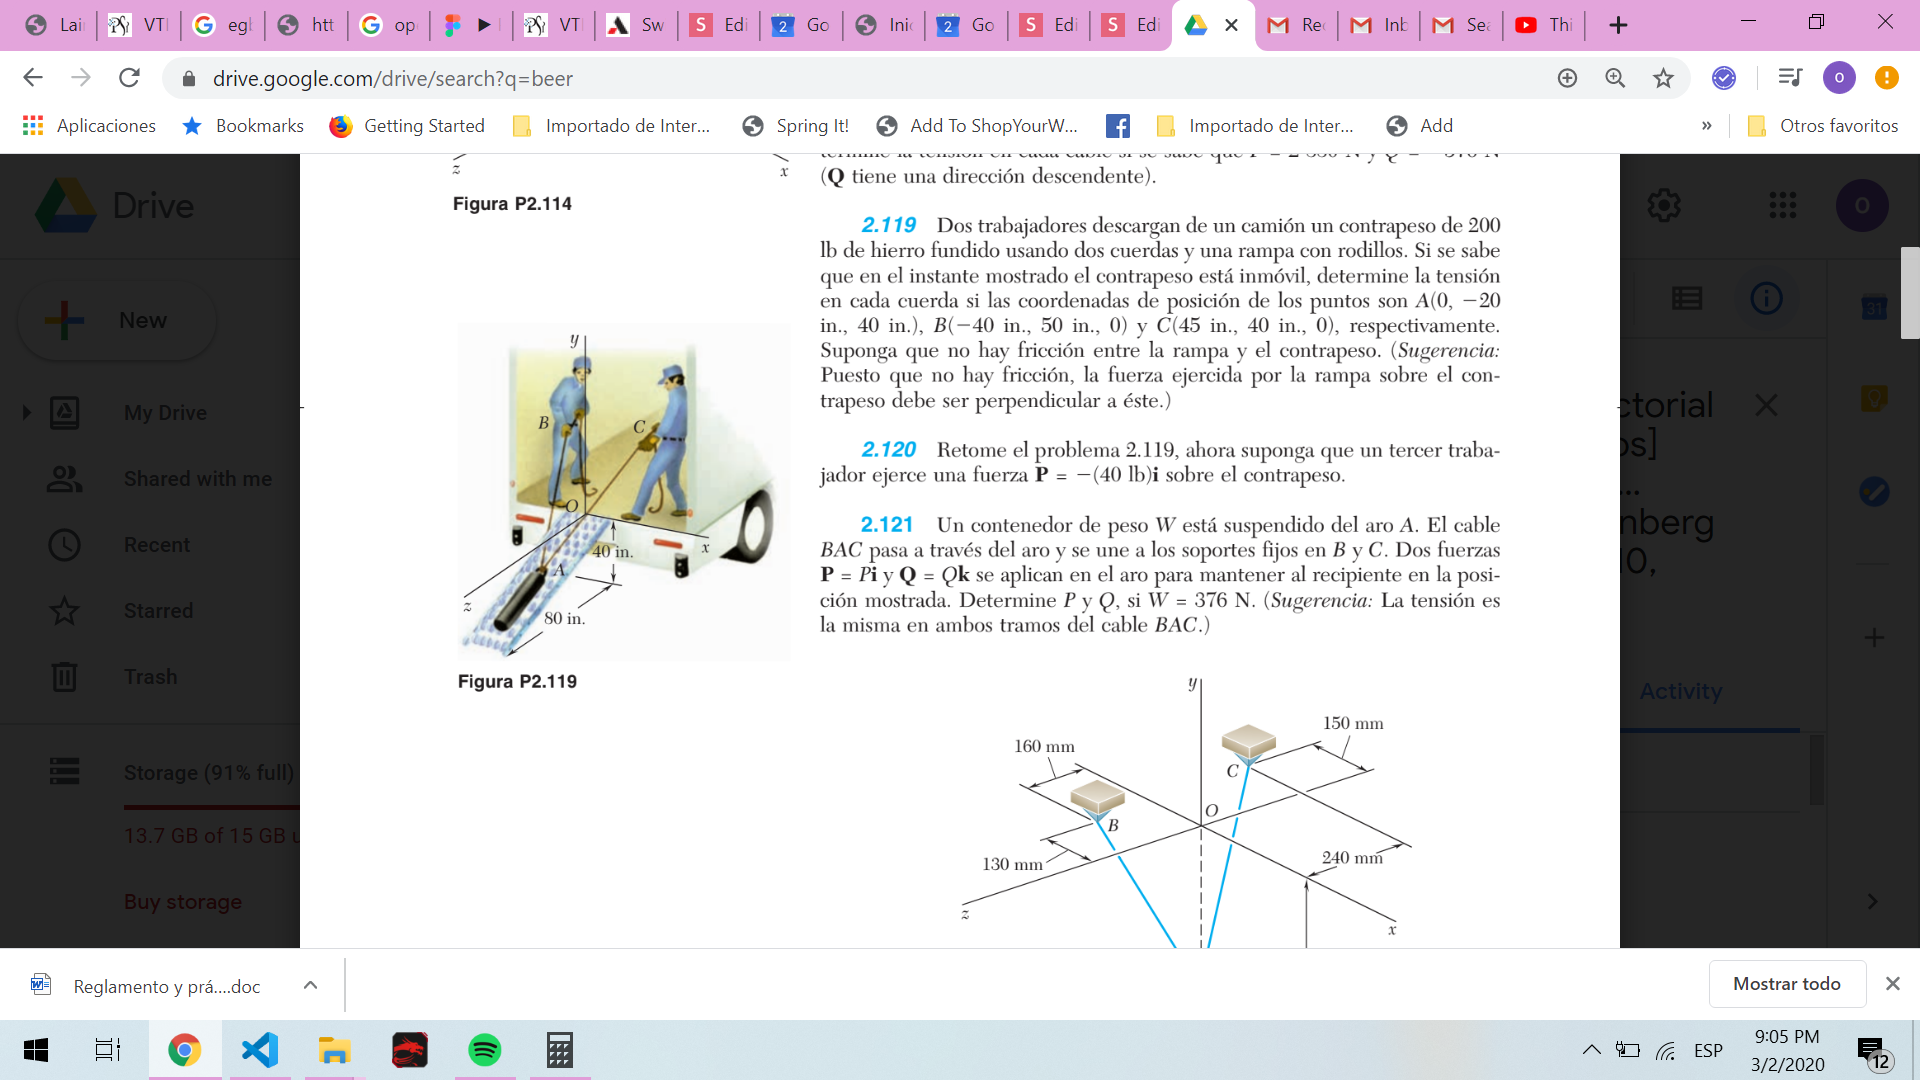Open Drive settings gear icon
The width and height of the screenshot is (1920, 1080).
pos(1663,206)
